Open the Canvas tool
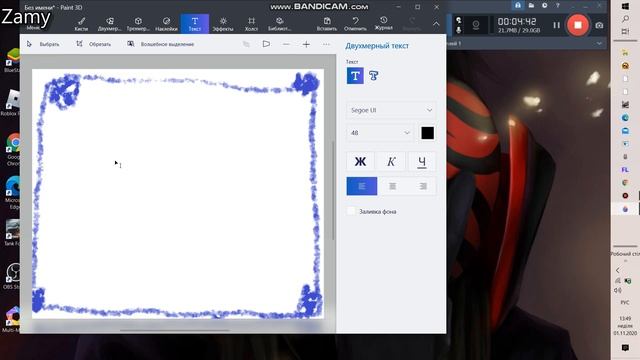The width and height of the screenshot is (640, 360). pos(251,24)
